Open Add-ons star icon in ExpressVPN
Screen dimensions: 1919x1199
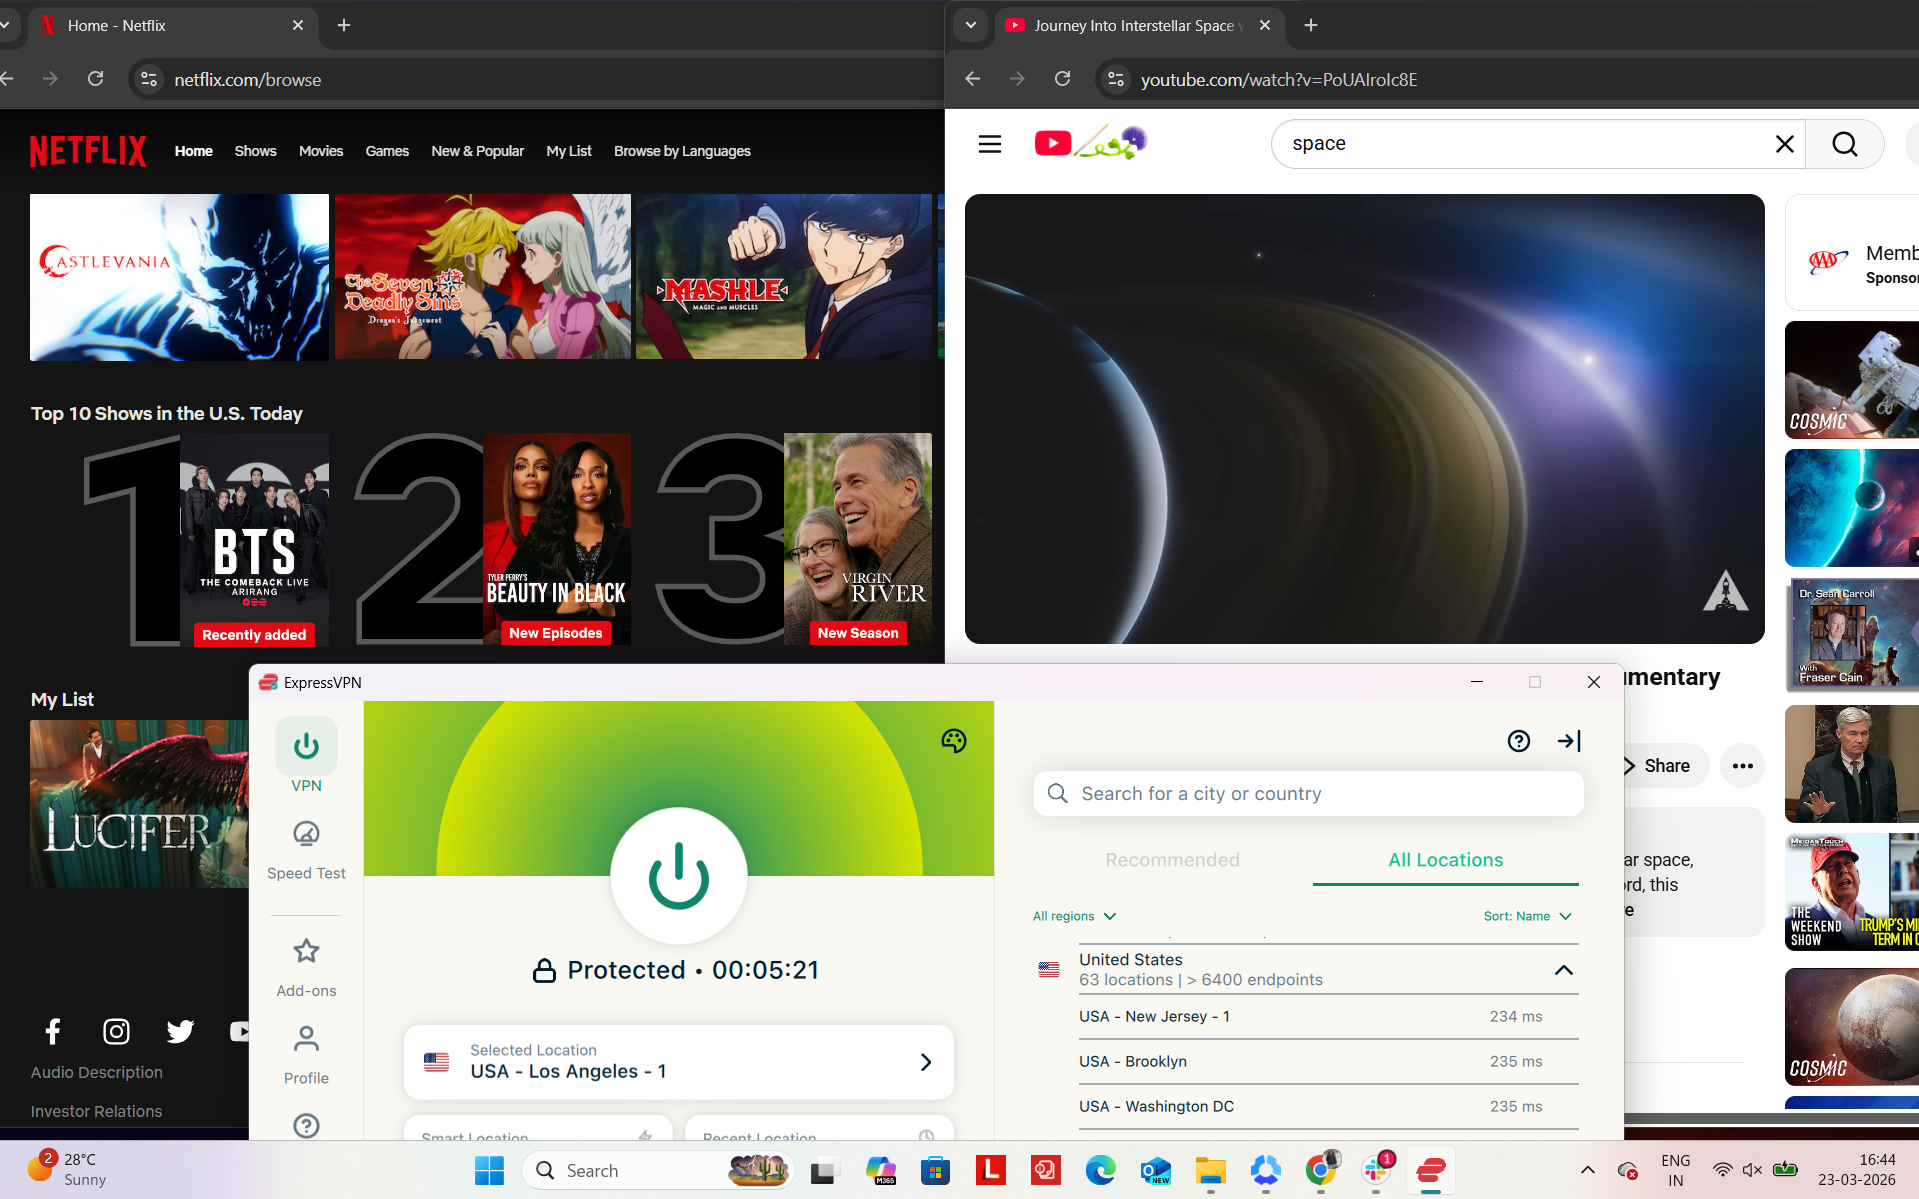306,951
